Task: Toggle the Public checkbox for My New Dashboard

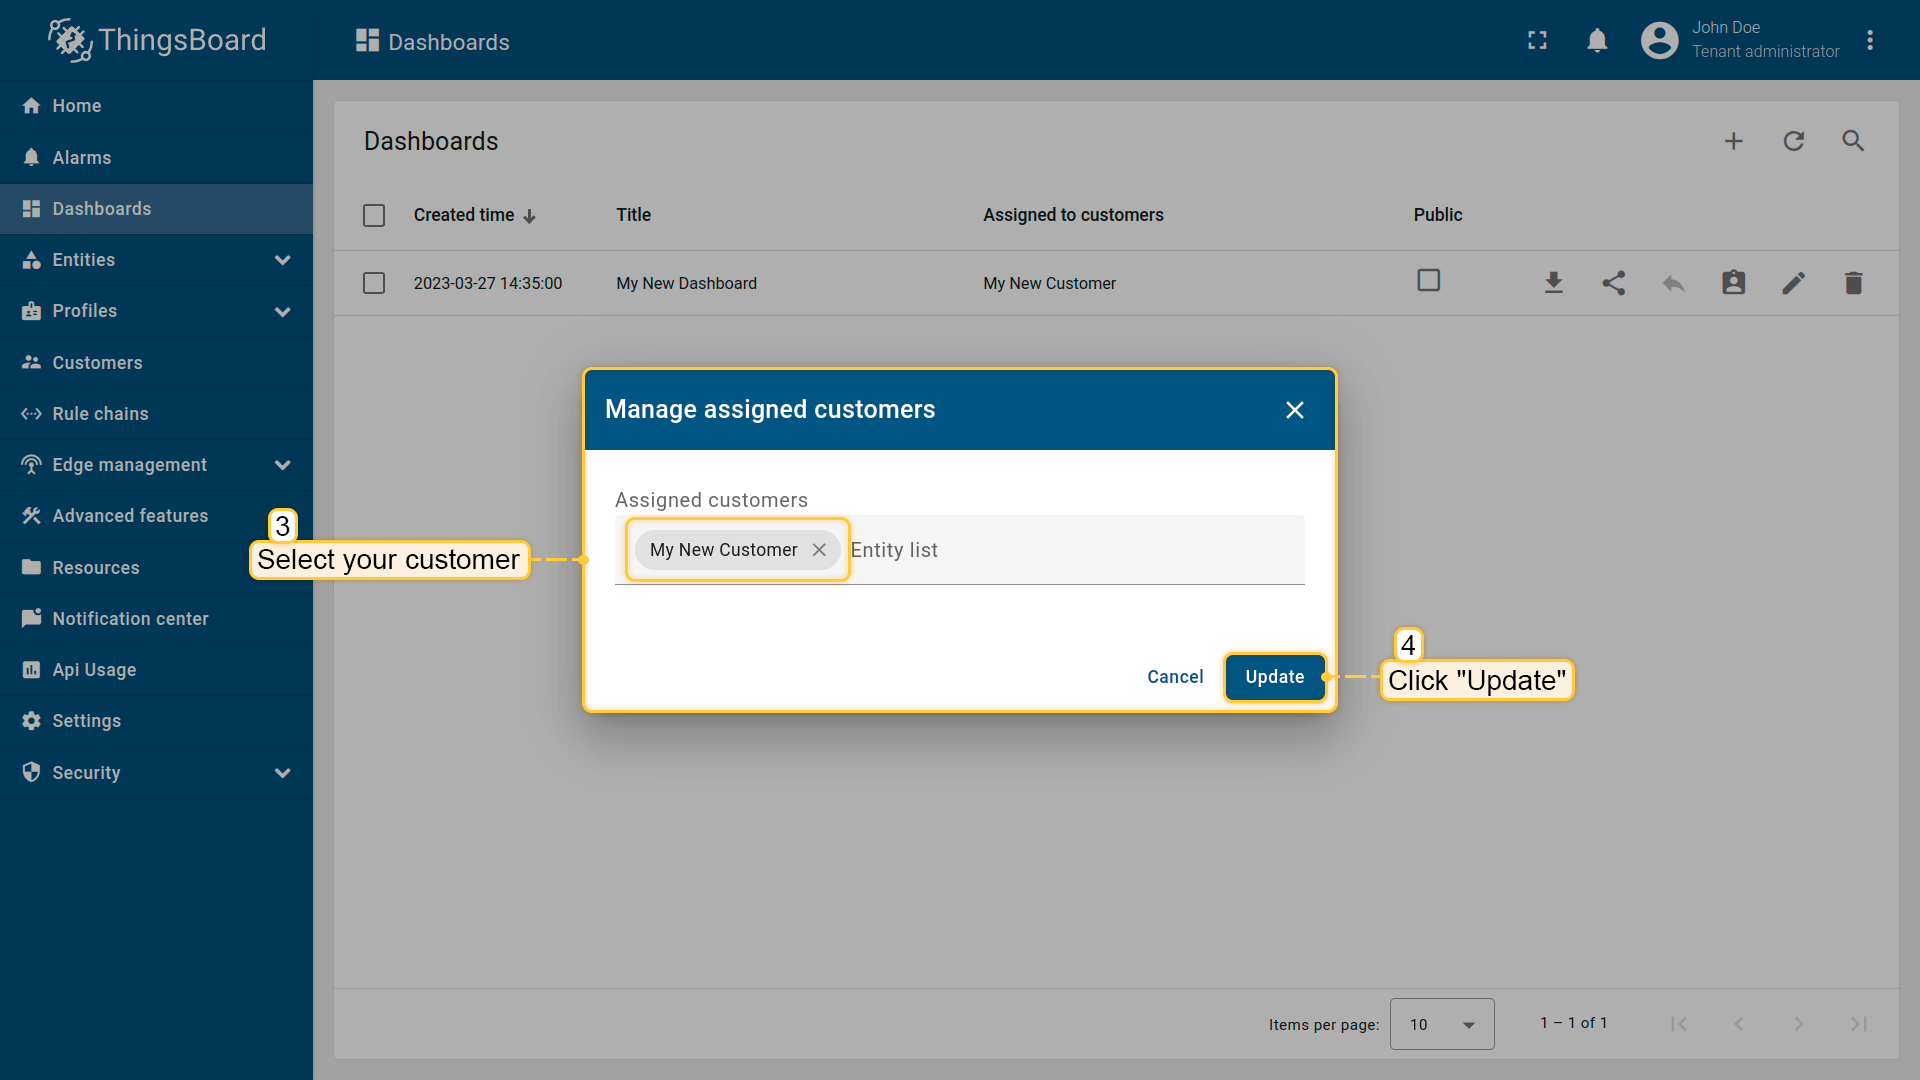Action: click(1428, 281)
